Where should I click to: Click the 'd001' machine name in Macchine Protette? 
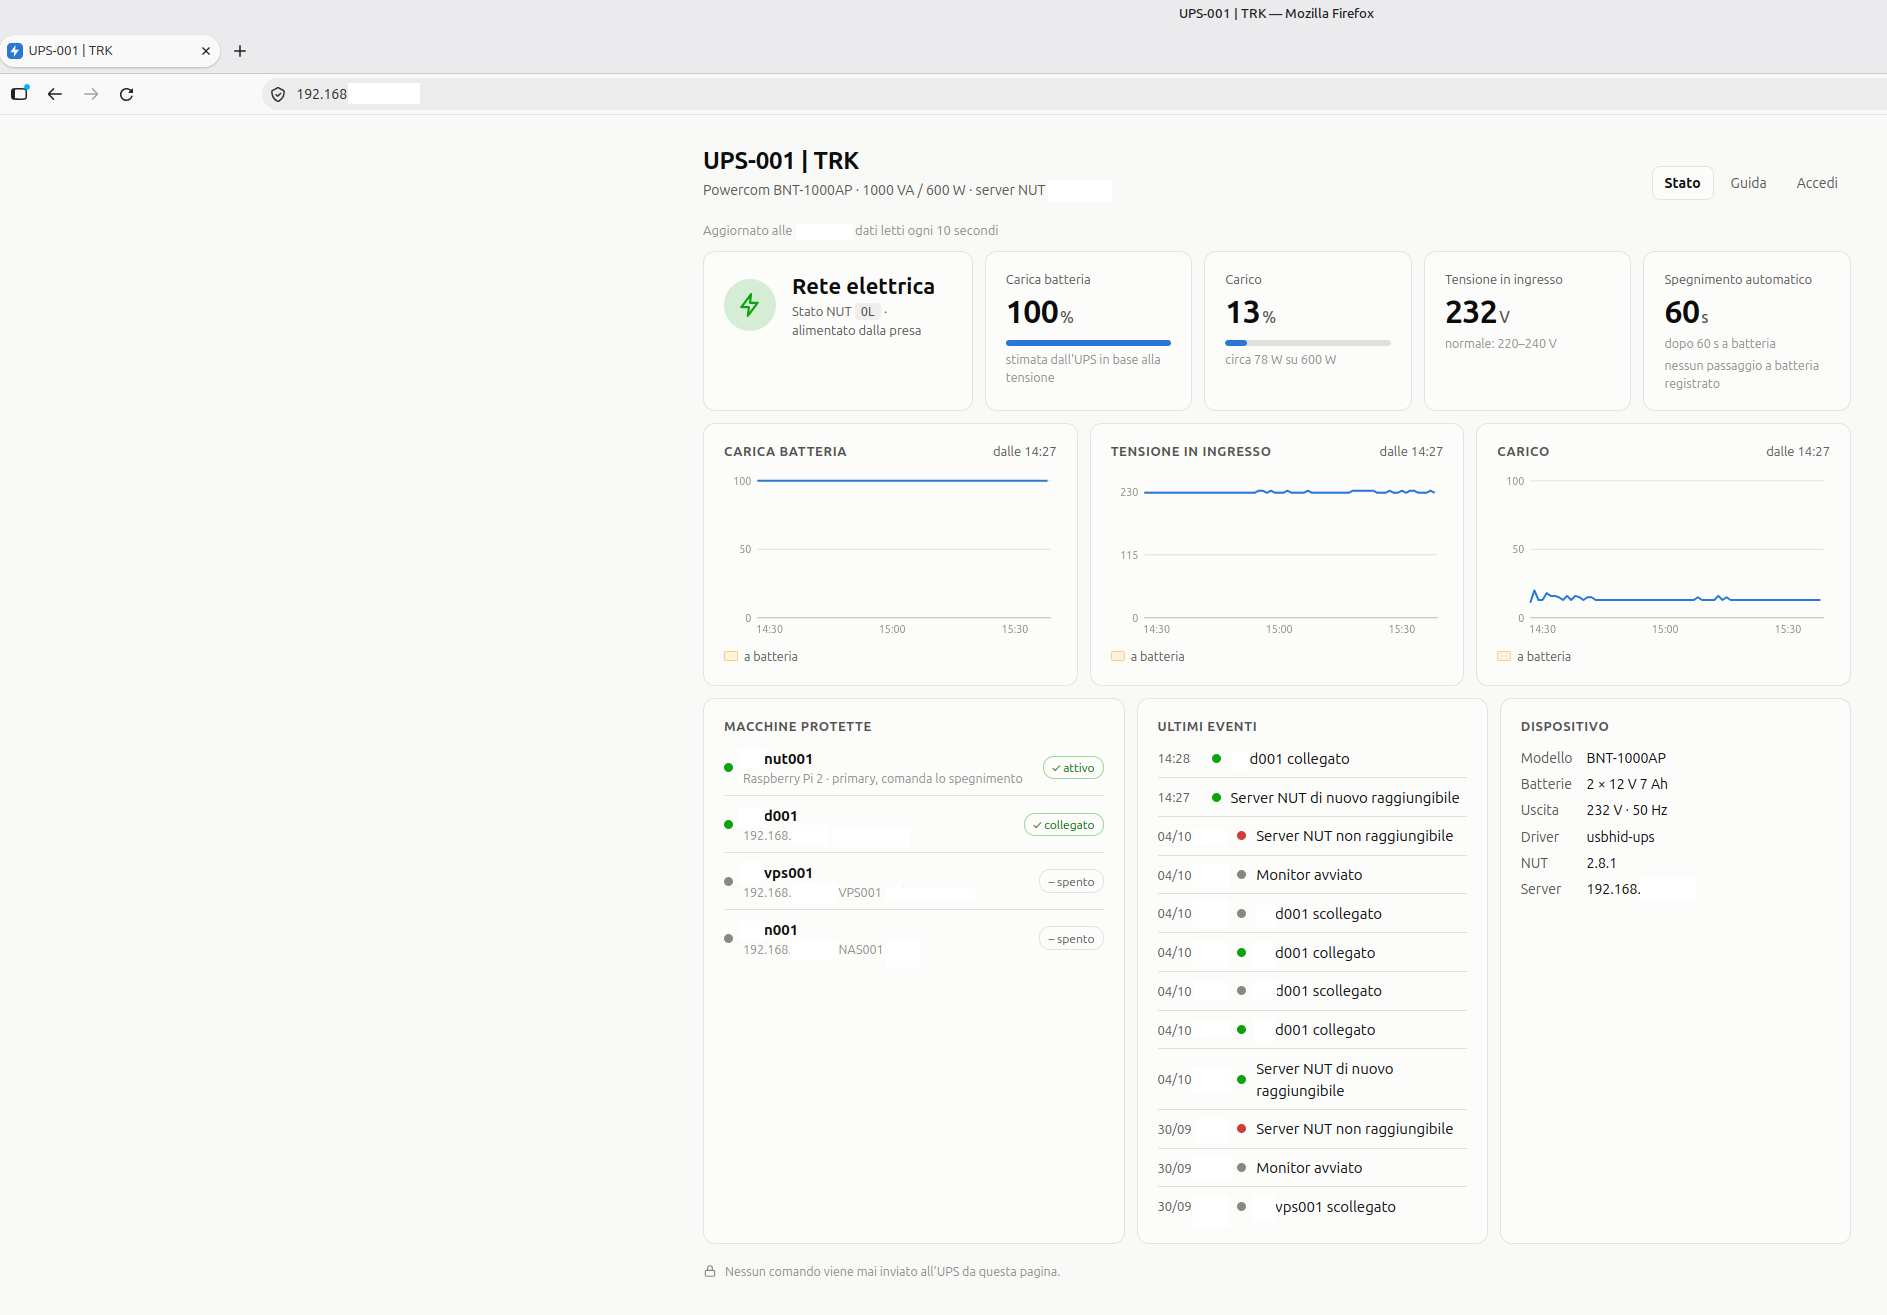(780, 816)
